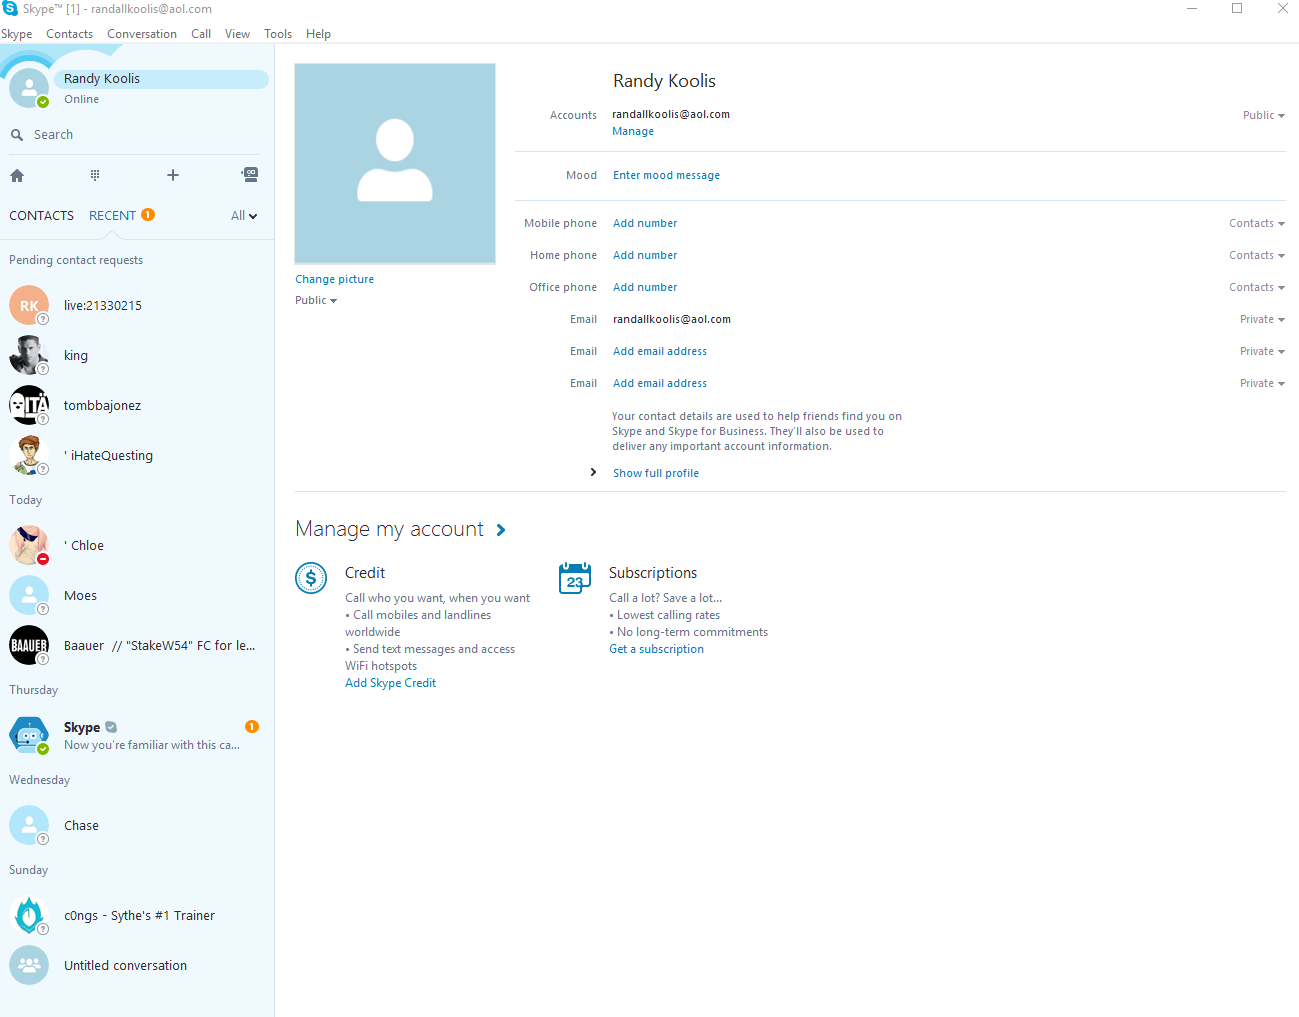
Task: Click Randy Koolis avatar in sidebar
Action: (29, 88)
